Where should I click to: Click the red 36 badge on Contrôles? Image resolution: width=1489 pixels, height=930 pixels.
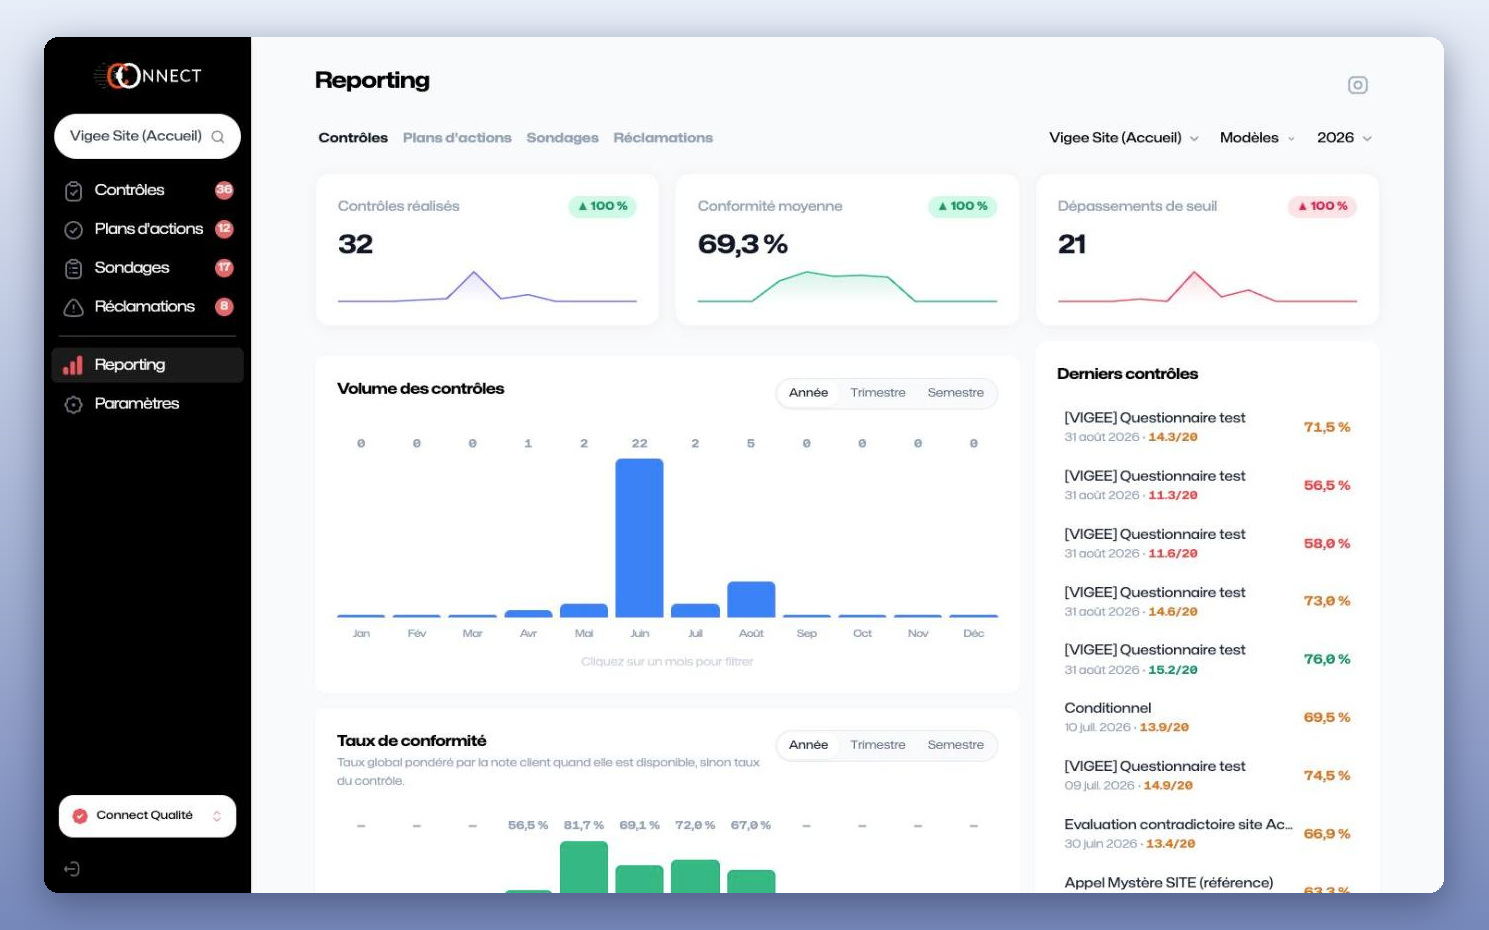coord(224,190)
